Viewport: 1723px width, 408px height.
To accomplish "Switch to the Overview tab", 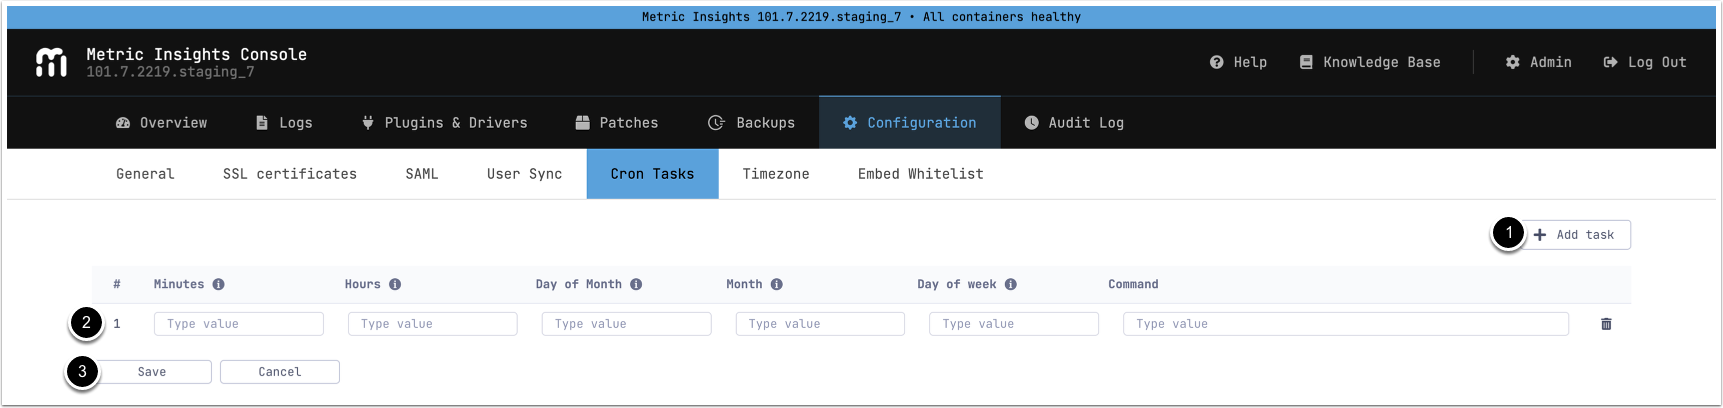I will pyautogui.click(x=162, y=123).
